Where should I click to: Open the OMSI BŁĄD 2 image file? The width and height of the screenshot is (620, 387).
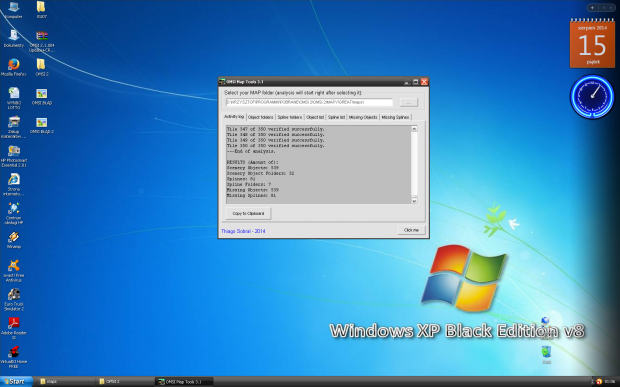[x=42, y=125]
